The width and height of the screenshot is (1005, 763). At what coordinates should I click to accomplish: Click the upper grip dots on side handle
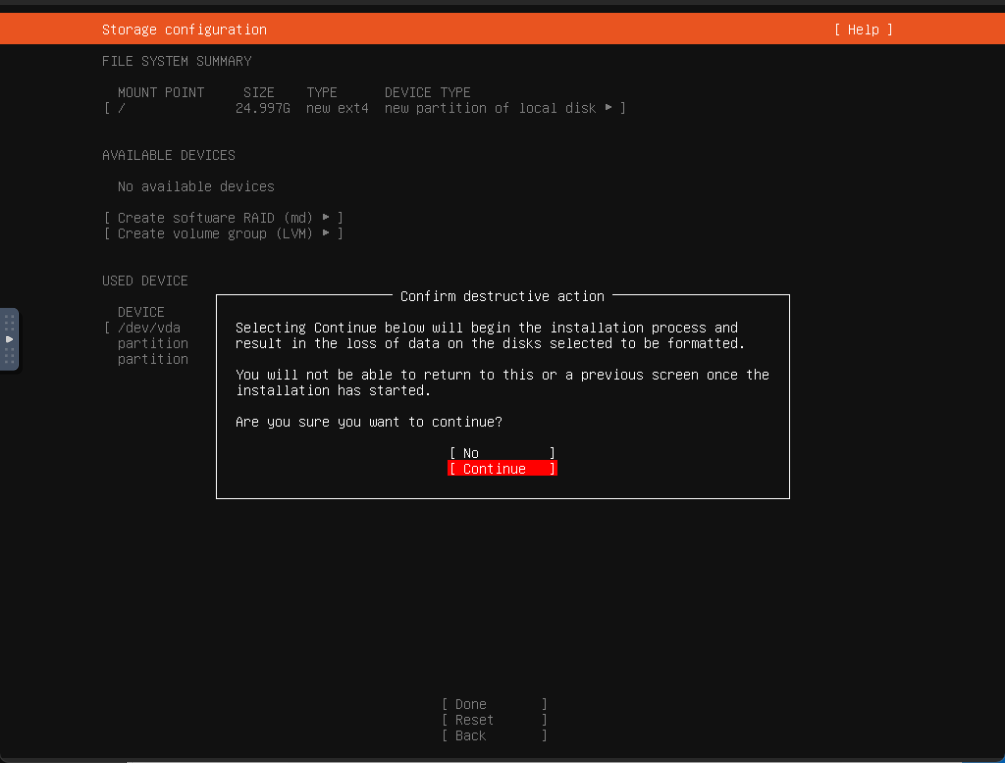[9, 322]
